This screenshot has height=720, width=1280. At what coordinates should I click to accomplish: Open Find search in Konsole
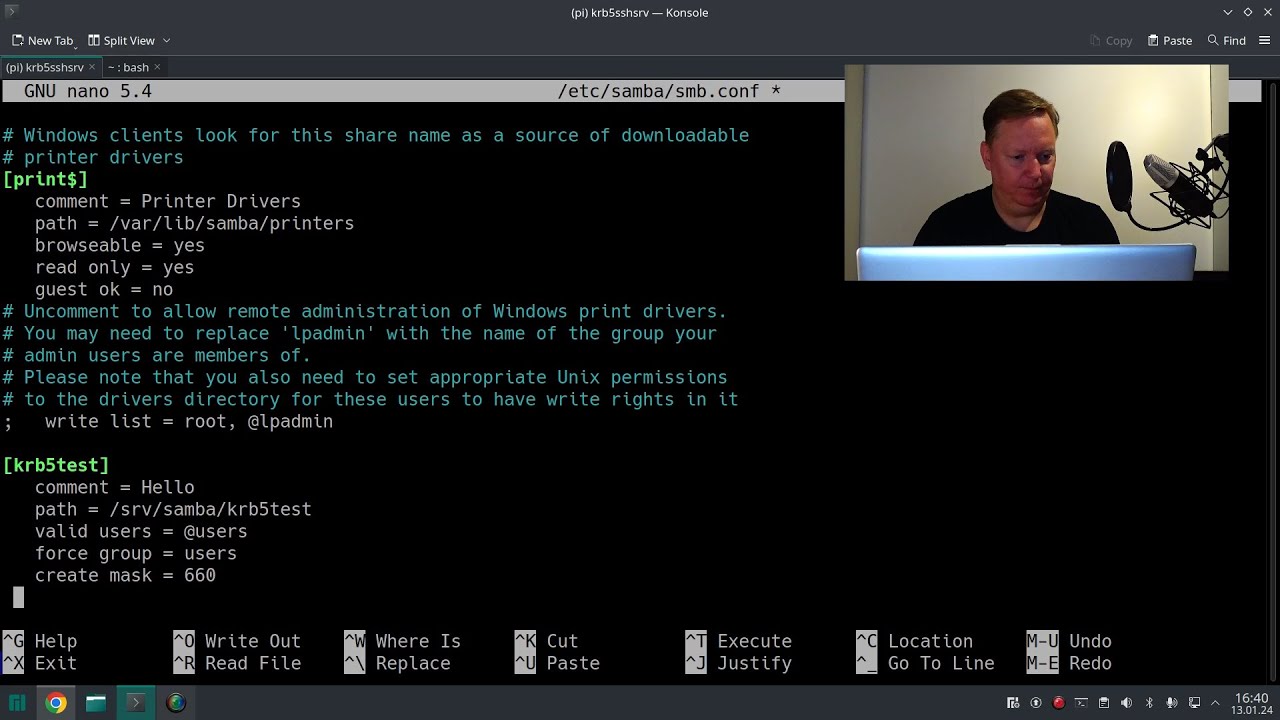[x=1226, y=40]
